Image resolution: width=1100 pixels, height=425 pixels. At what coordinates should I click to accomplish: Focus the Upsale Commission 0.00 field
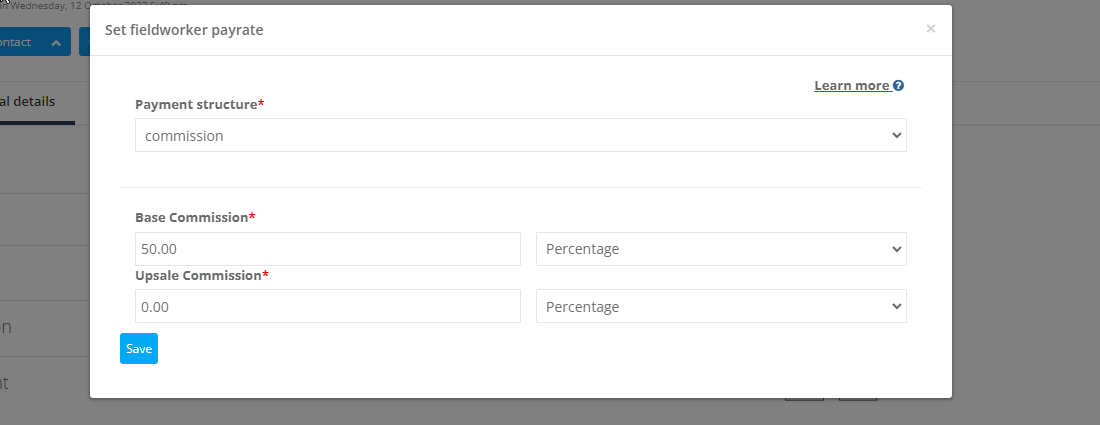[328, 306]
